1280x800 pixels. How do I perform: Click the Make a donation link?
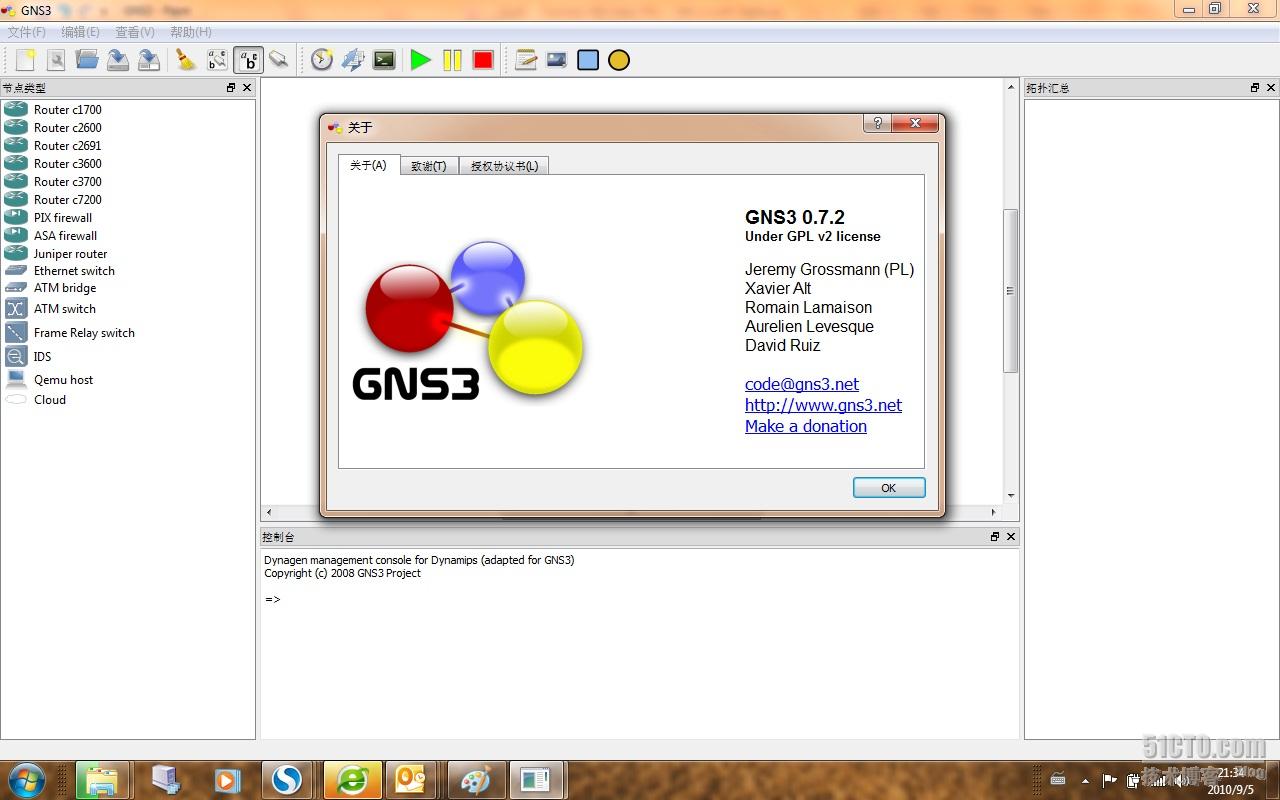point(806,426)
